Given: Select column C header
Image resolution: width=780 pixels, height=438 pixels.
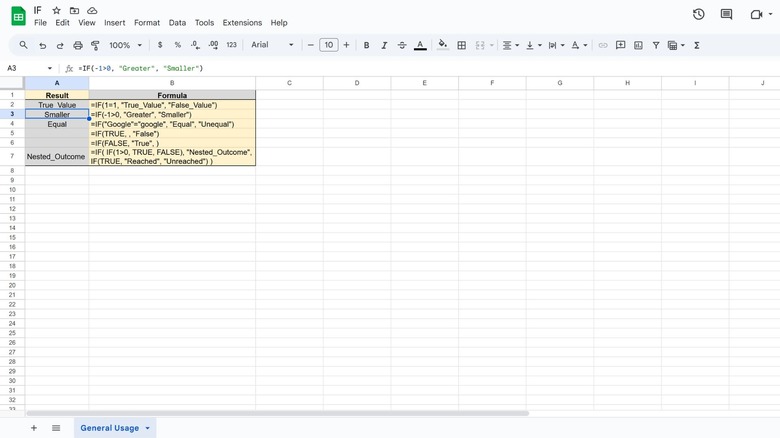Looking at the screenshot, I should point(289,83).
